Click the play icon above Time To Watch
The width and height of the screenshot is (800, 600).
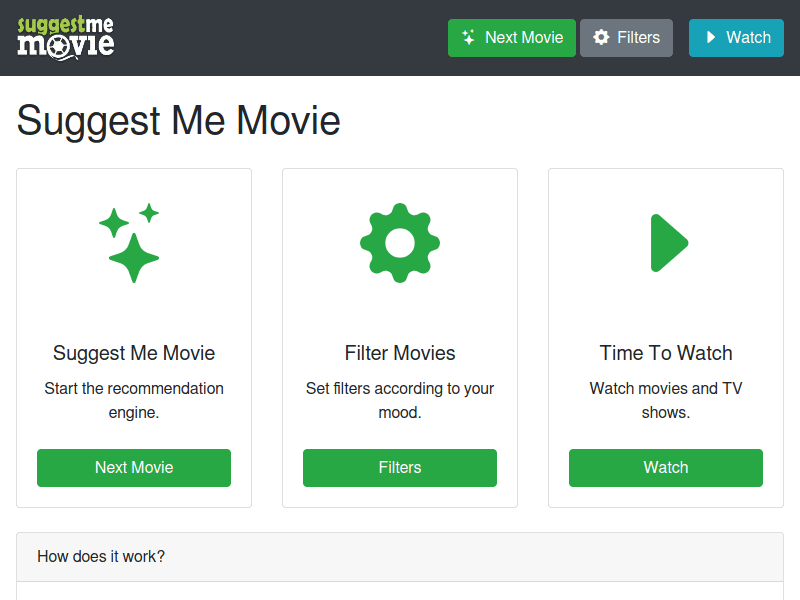click(x=666, y=242)
